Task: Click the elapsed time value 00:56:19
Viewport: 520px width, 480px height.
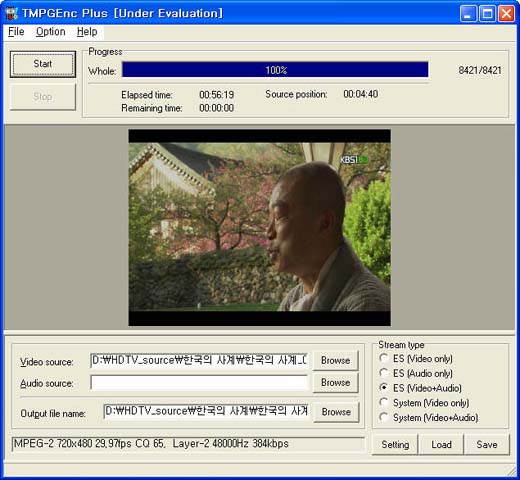Action: [x=217, y=95]
